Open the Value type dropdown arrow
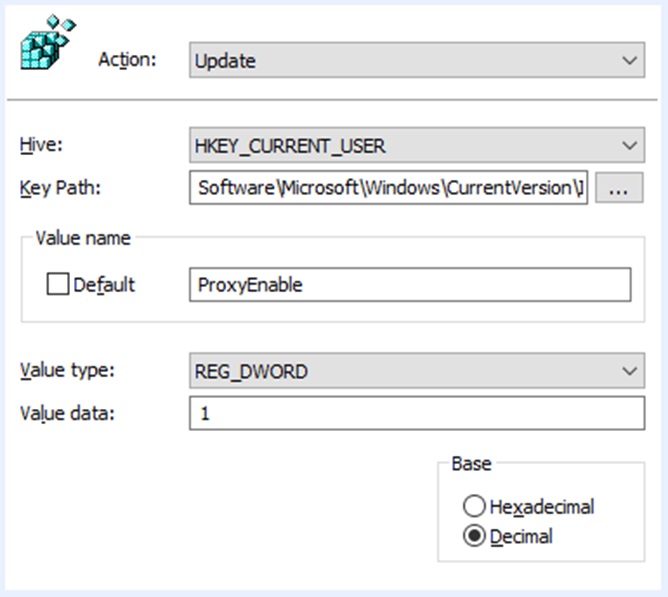This screenshot has height=597, width=668. click(x=629, y=372)
